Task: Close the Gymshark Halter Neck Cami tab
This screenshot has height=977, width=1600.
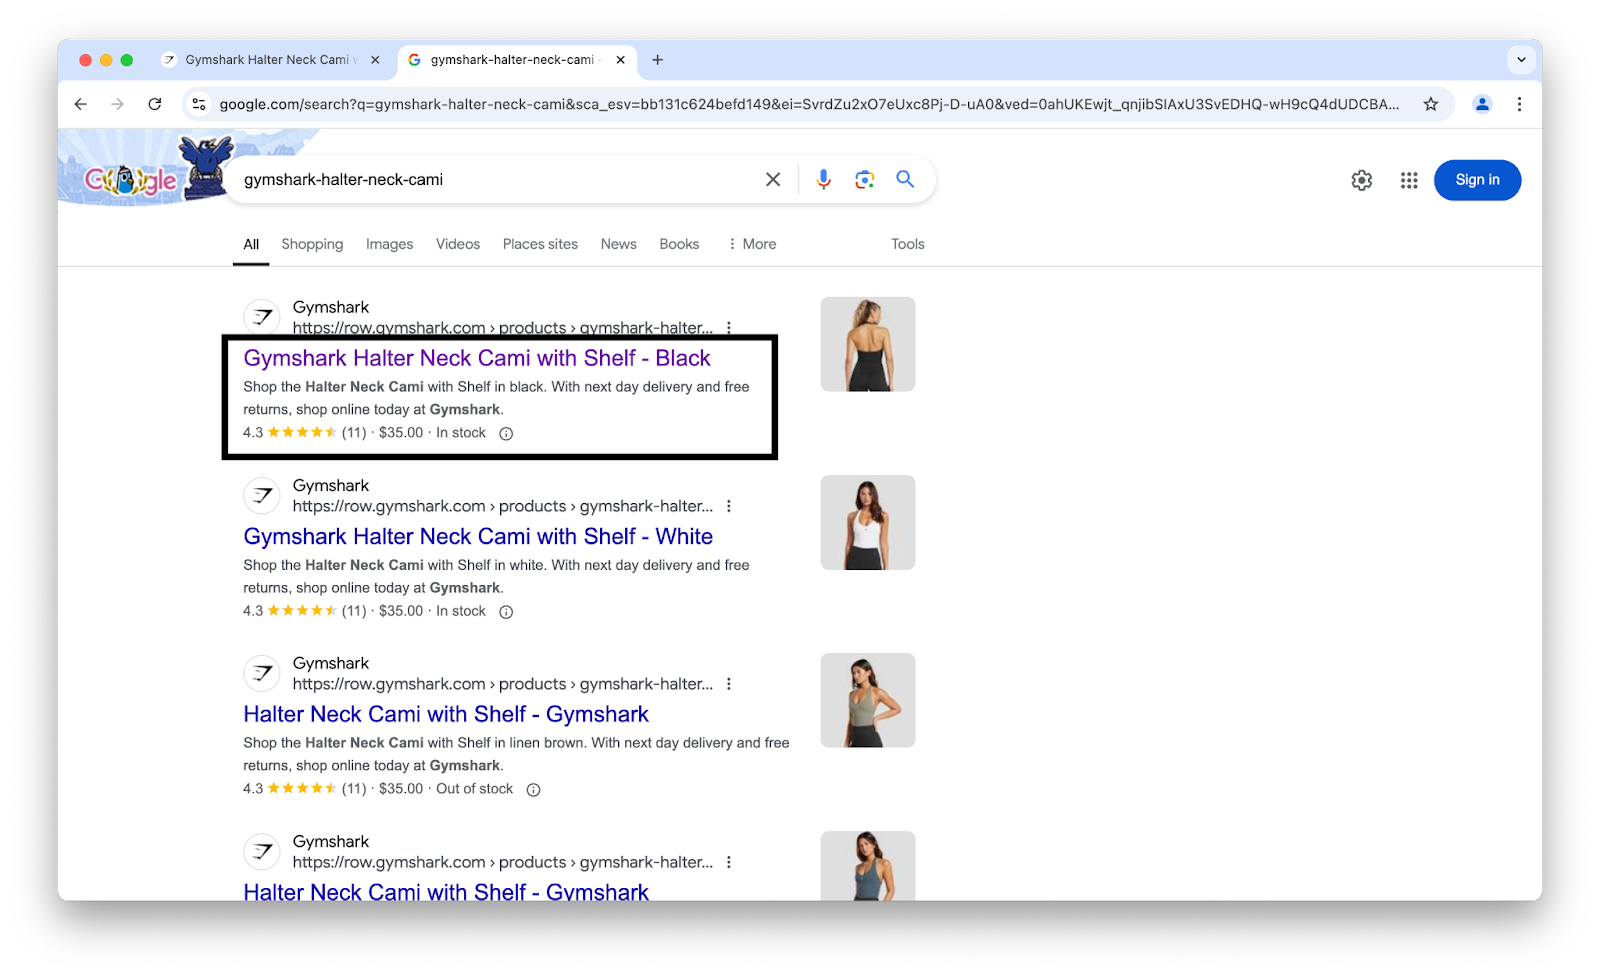Action: point(375,60)
